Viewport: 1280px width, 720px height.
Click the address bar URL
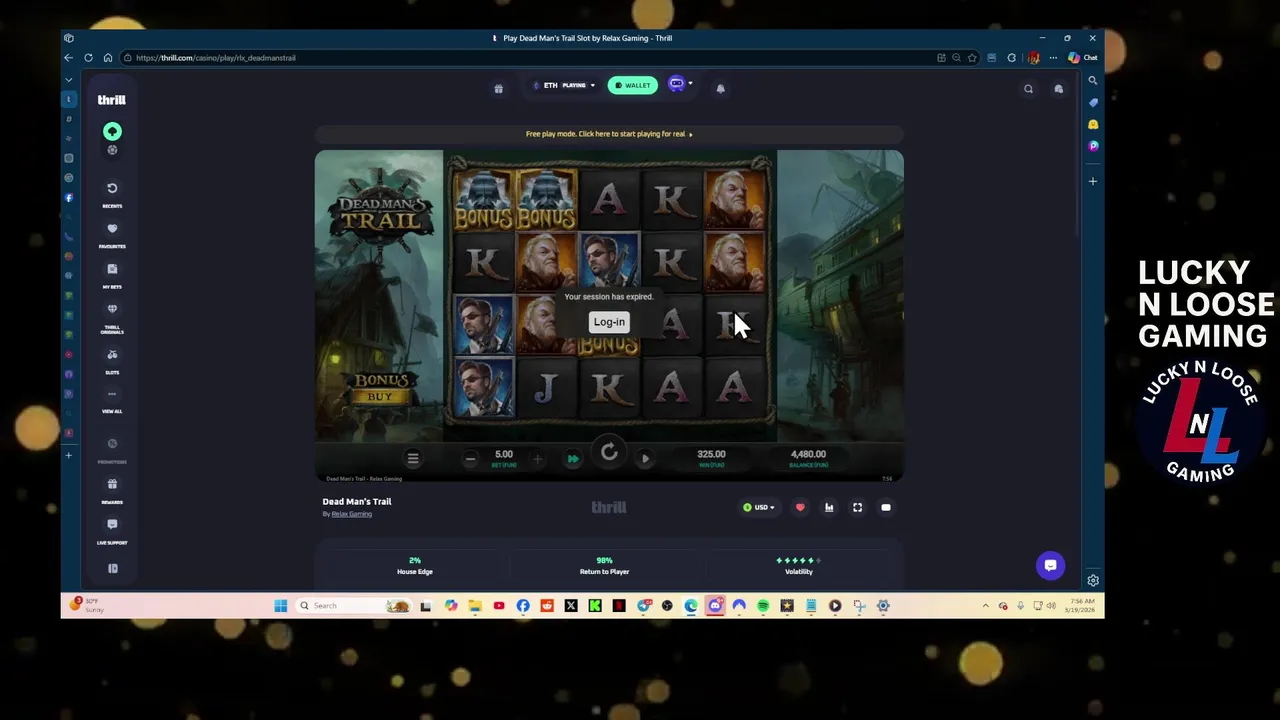(216, 58)
